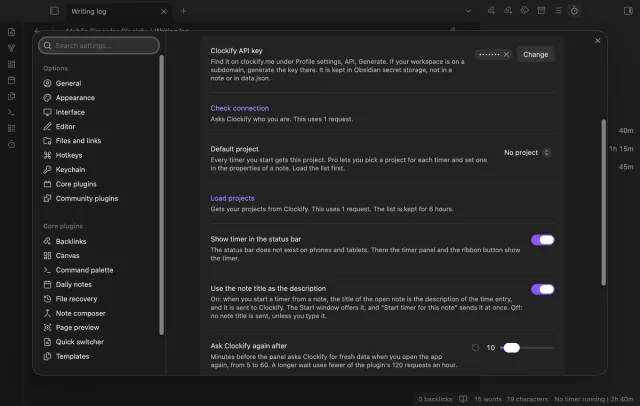Clear the stored Clockify API key
Viewport: 640px width, 406px height.
pos(506,54)
